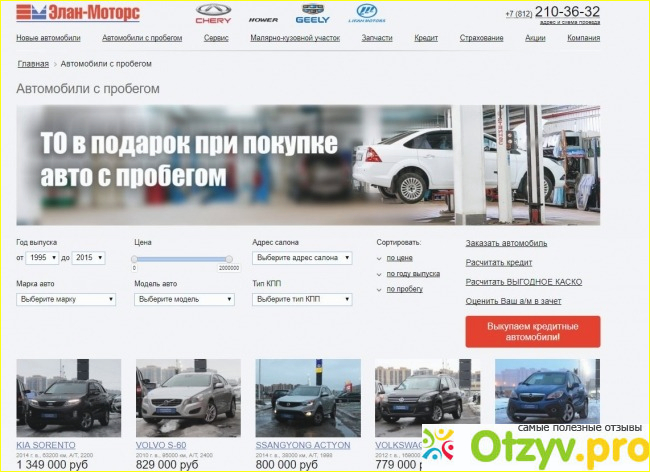This screenshot has height=472, width=650.
Task: Expand the 'Выберите тип КПП' dropdown
Action: click(x=302, y=299)
